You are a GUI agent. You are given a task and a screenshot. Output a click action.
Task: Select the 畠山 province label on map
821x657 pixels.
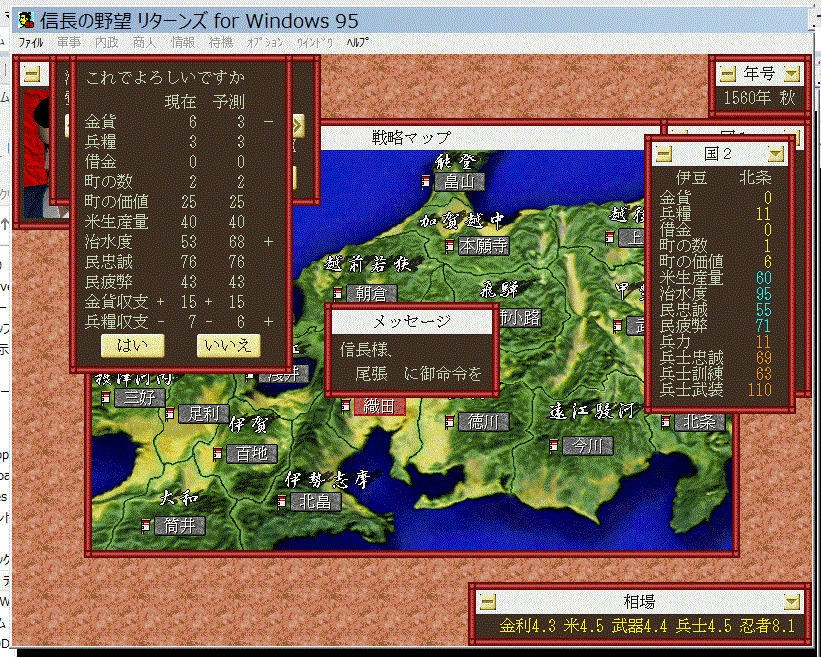(459, 182)
